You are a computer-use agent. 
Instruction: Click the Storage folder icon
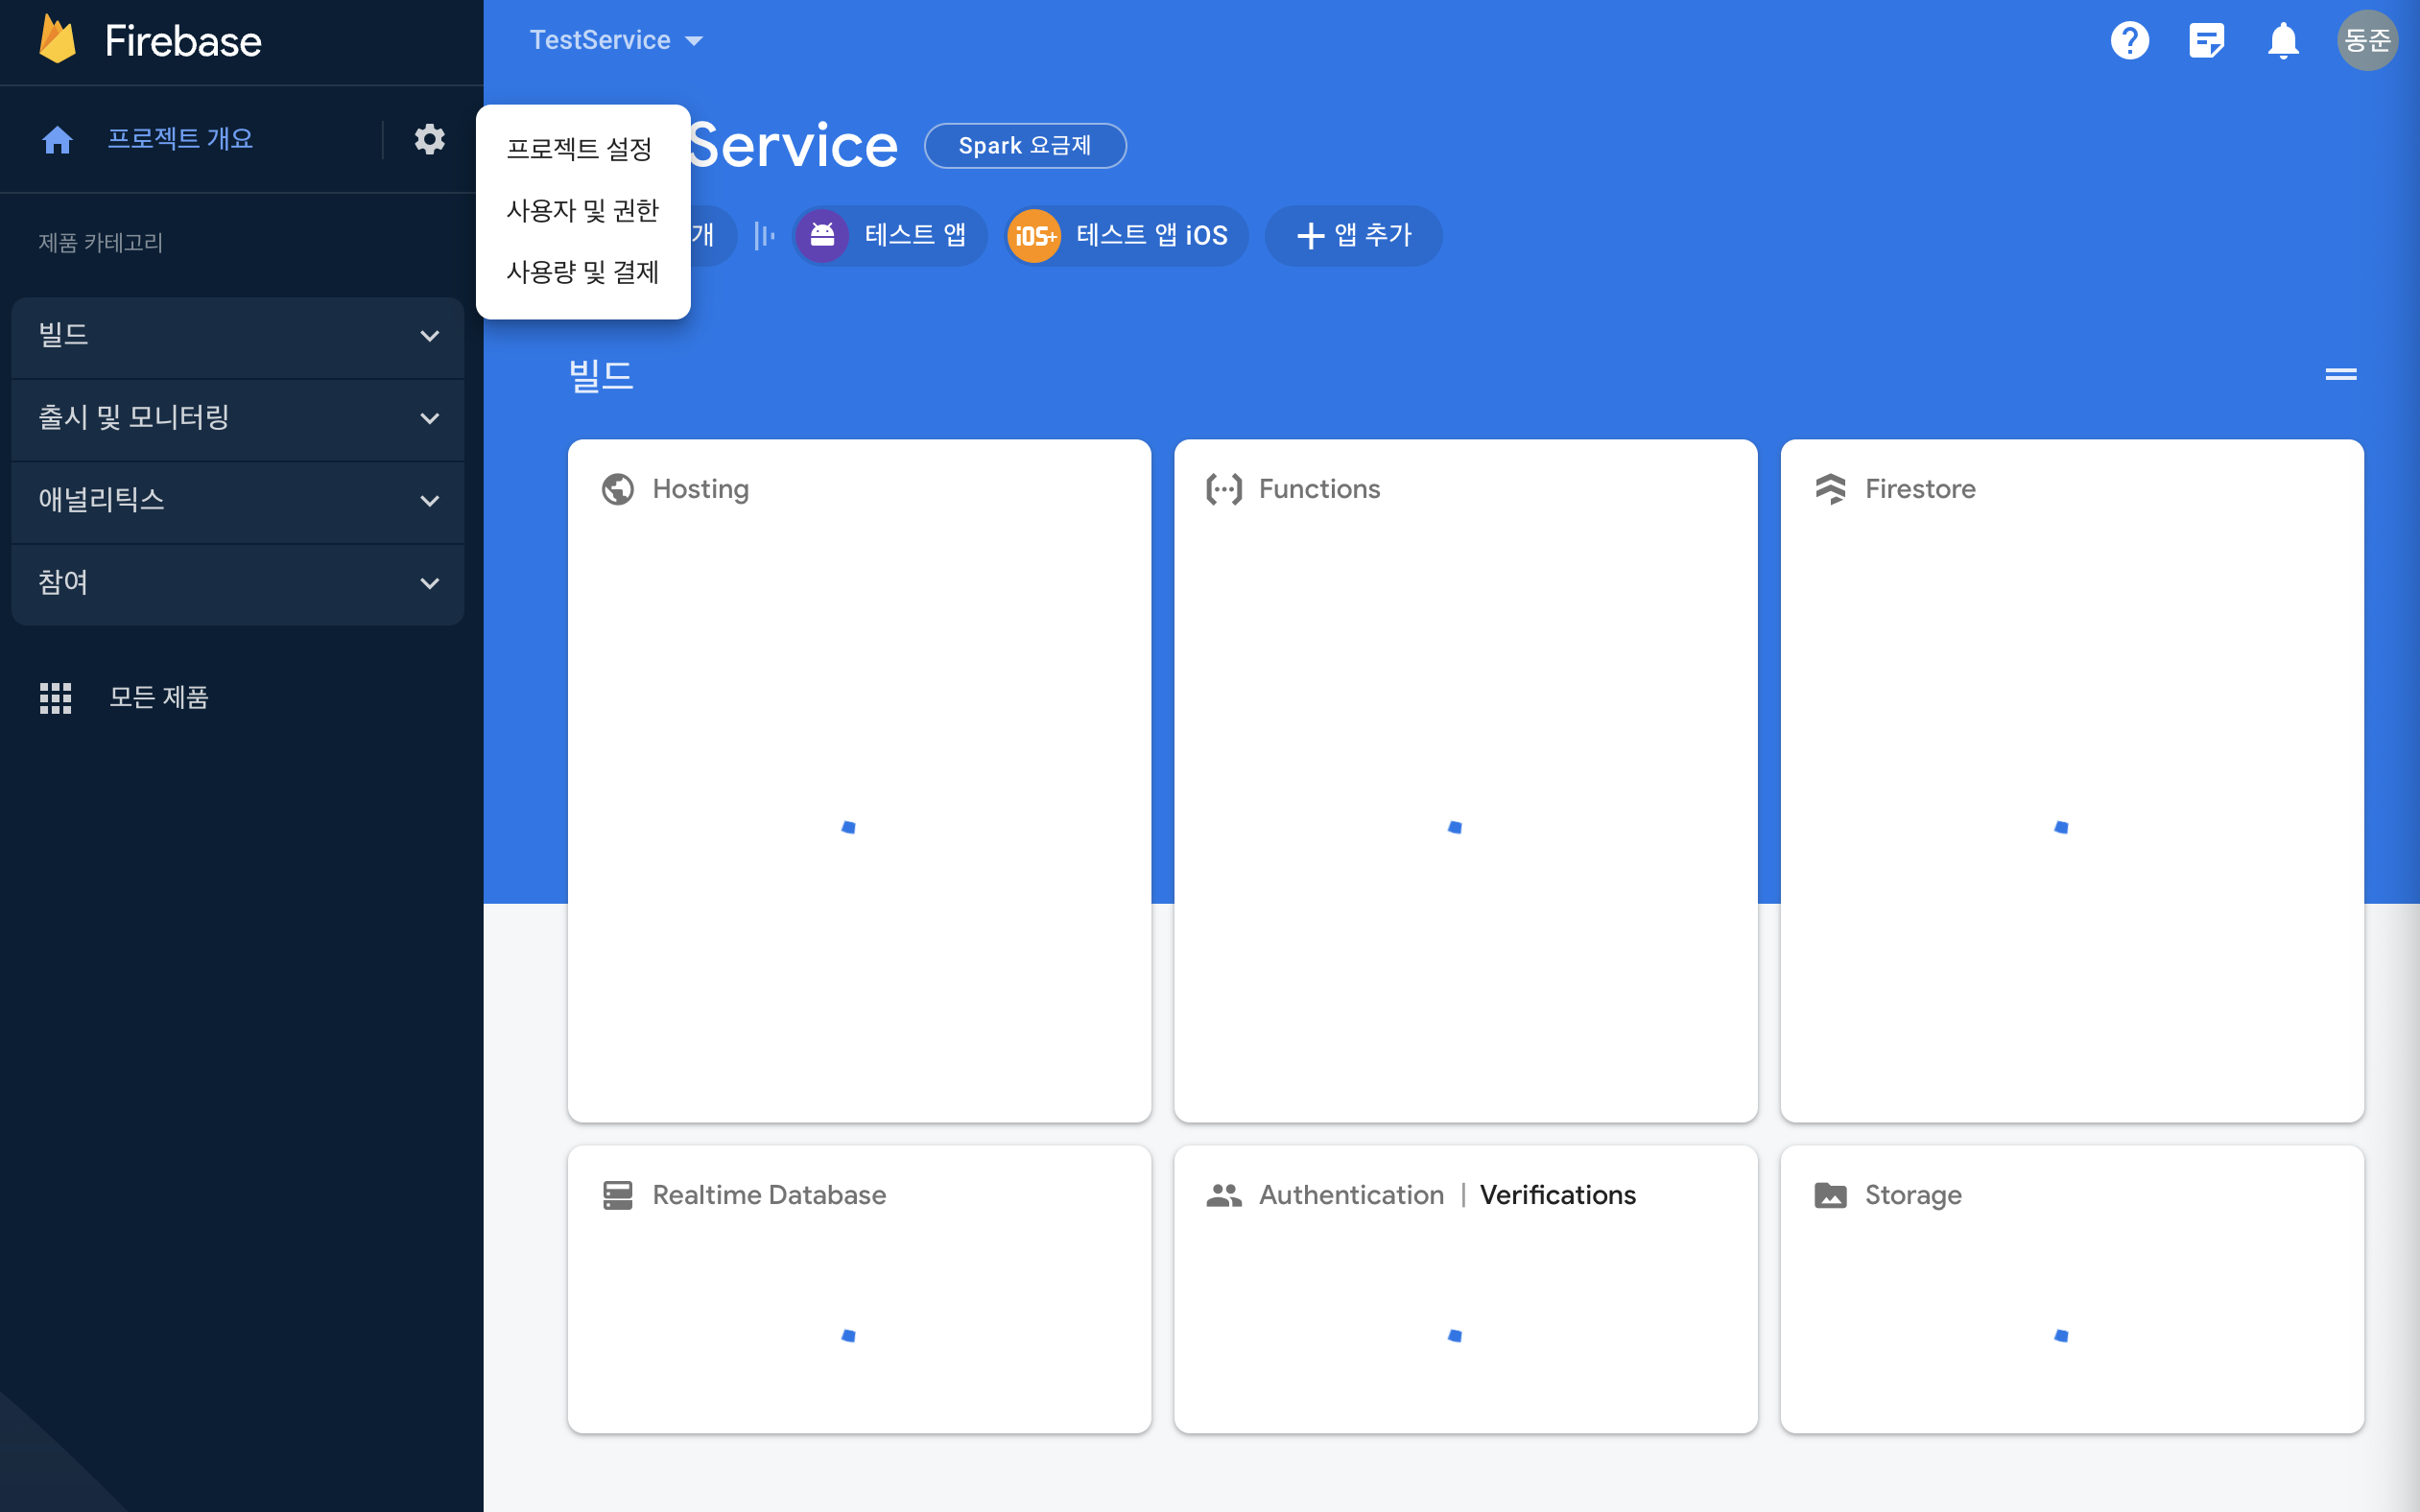tap(1830, 1195)
